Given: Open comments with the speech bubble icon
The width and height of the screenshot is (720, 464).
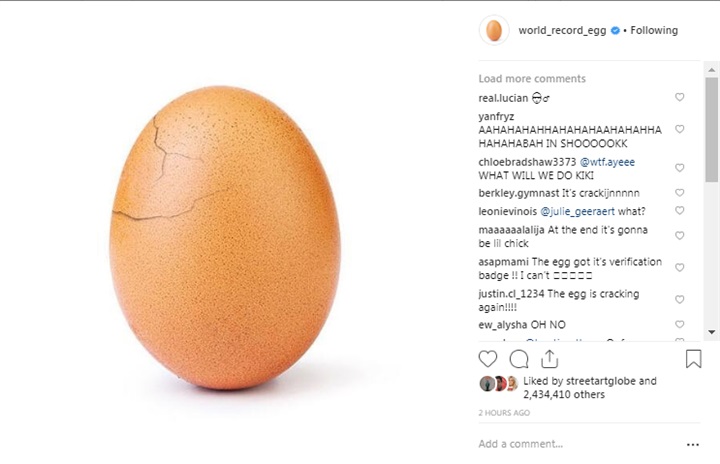Looking at the screenshot, I should [519, 358].
